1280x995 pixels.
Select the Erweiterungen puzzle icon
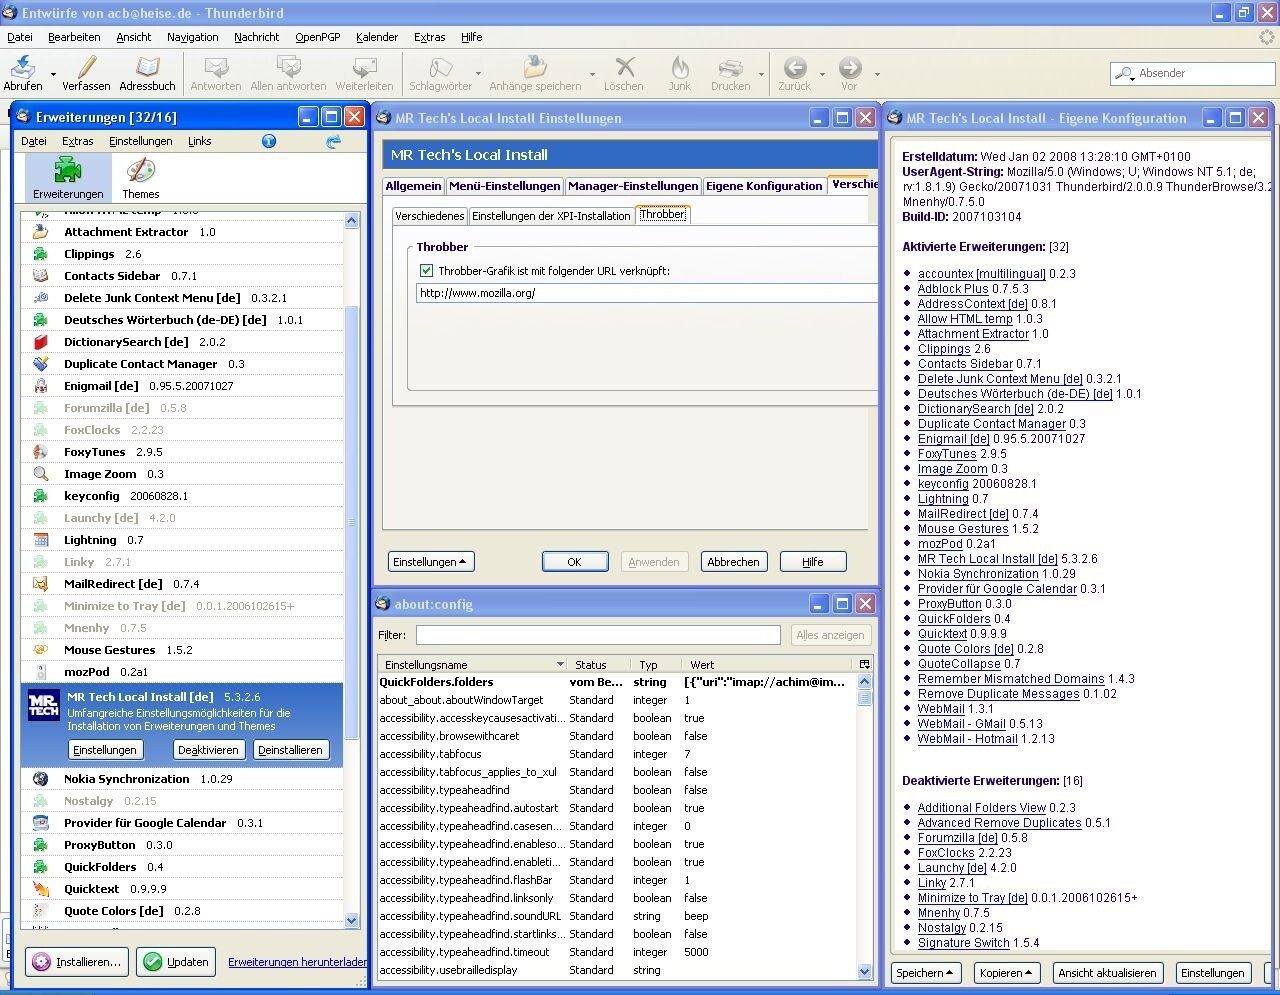click(68, 170)
